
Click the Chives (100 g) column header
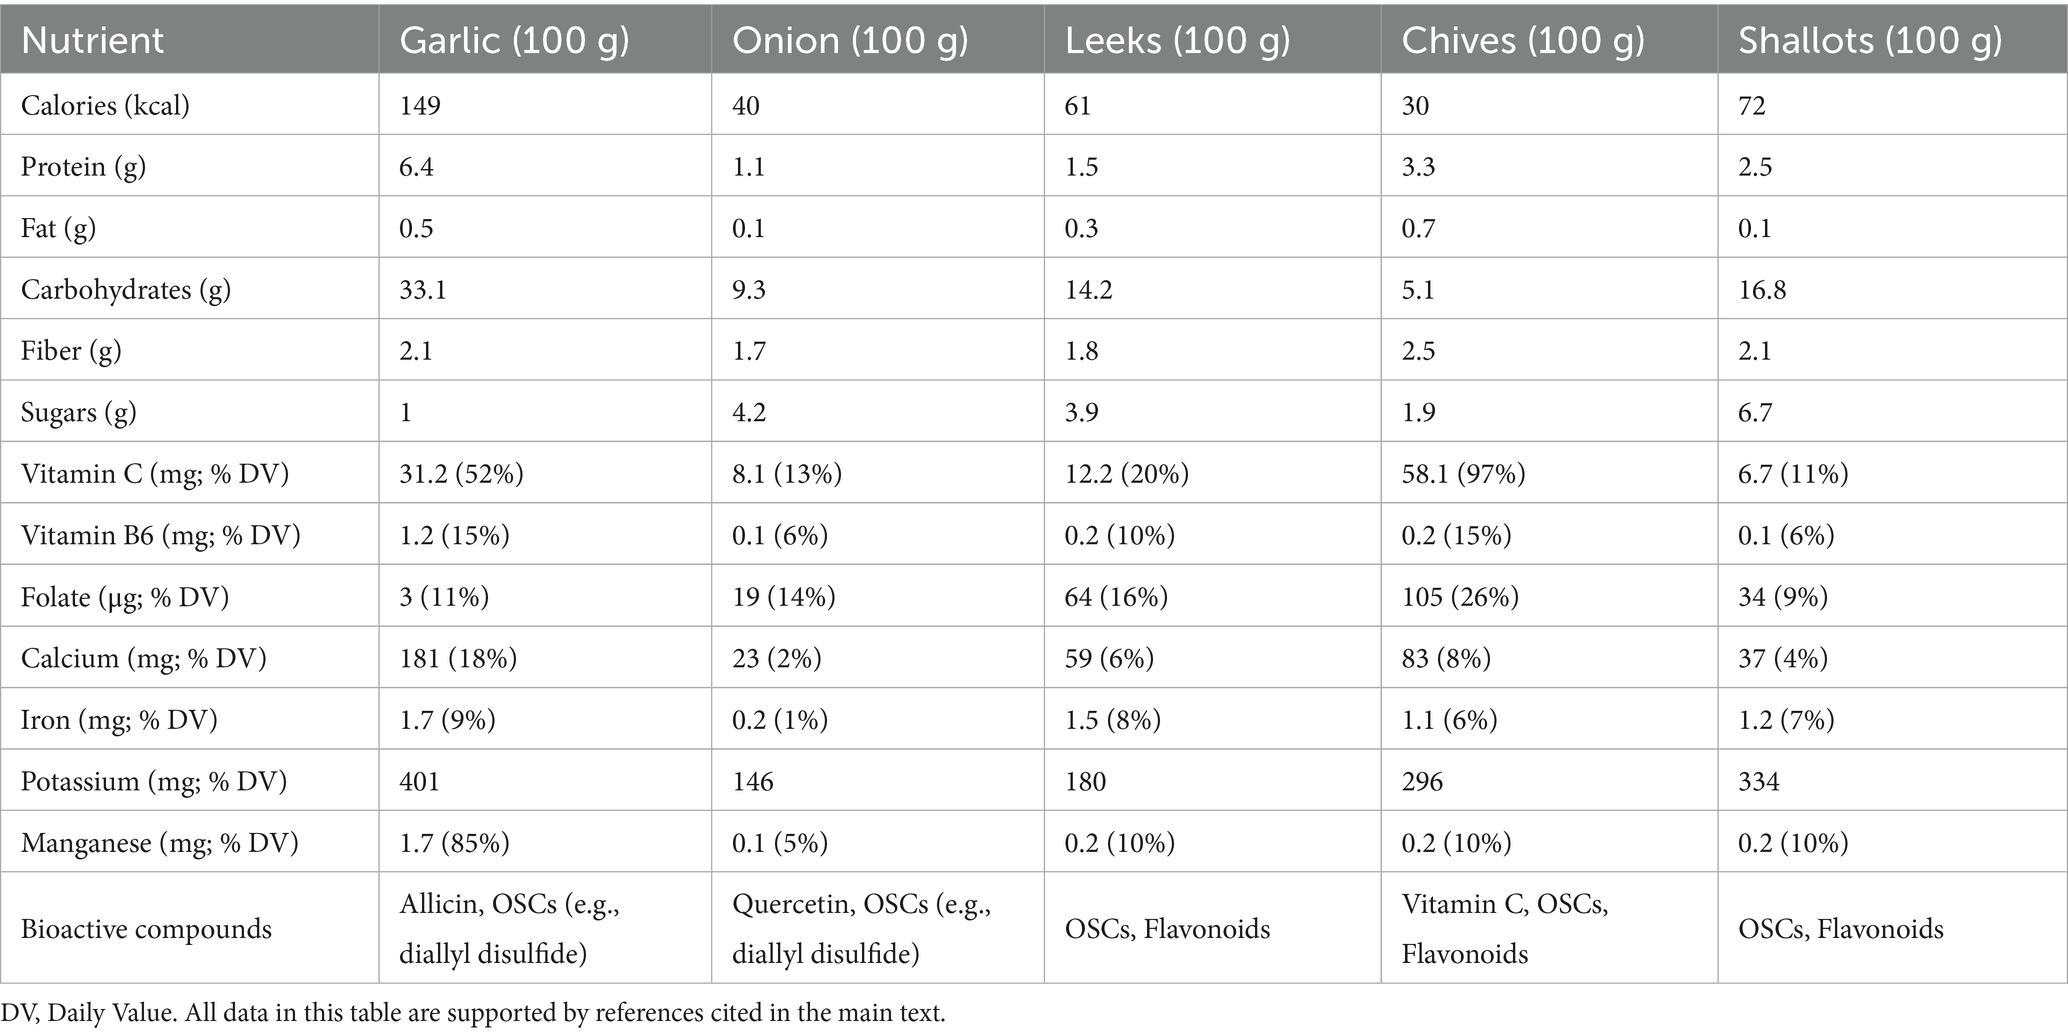click(1523, 40)
